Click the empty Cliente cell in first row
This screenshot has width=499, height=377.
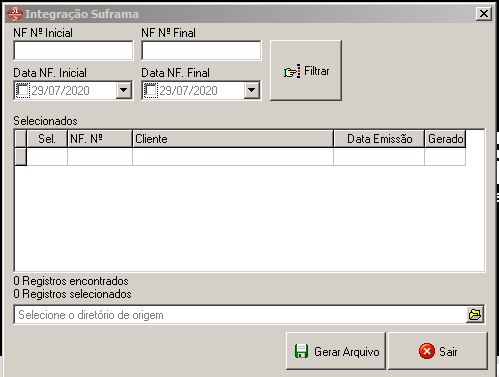233,157
